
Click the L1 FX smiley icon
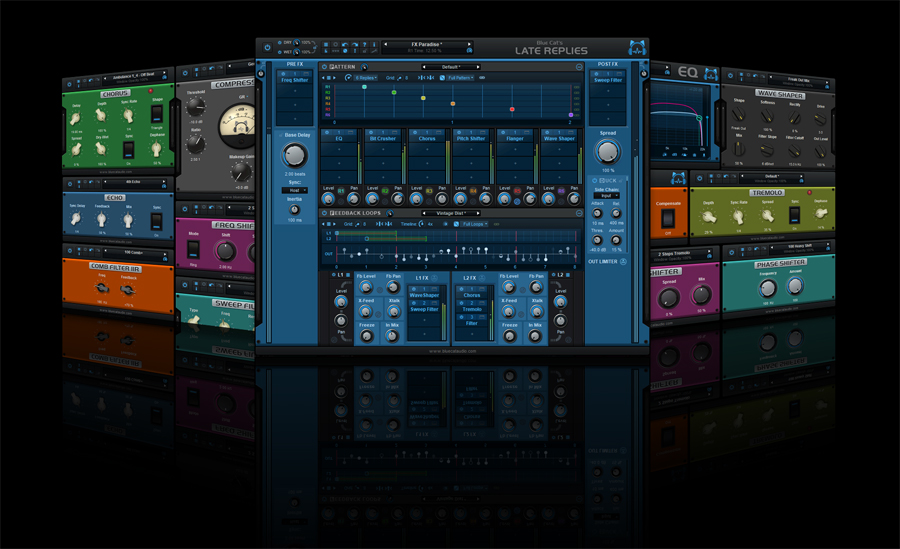pos(435,278)
